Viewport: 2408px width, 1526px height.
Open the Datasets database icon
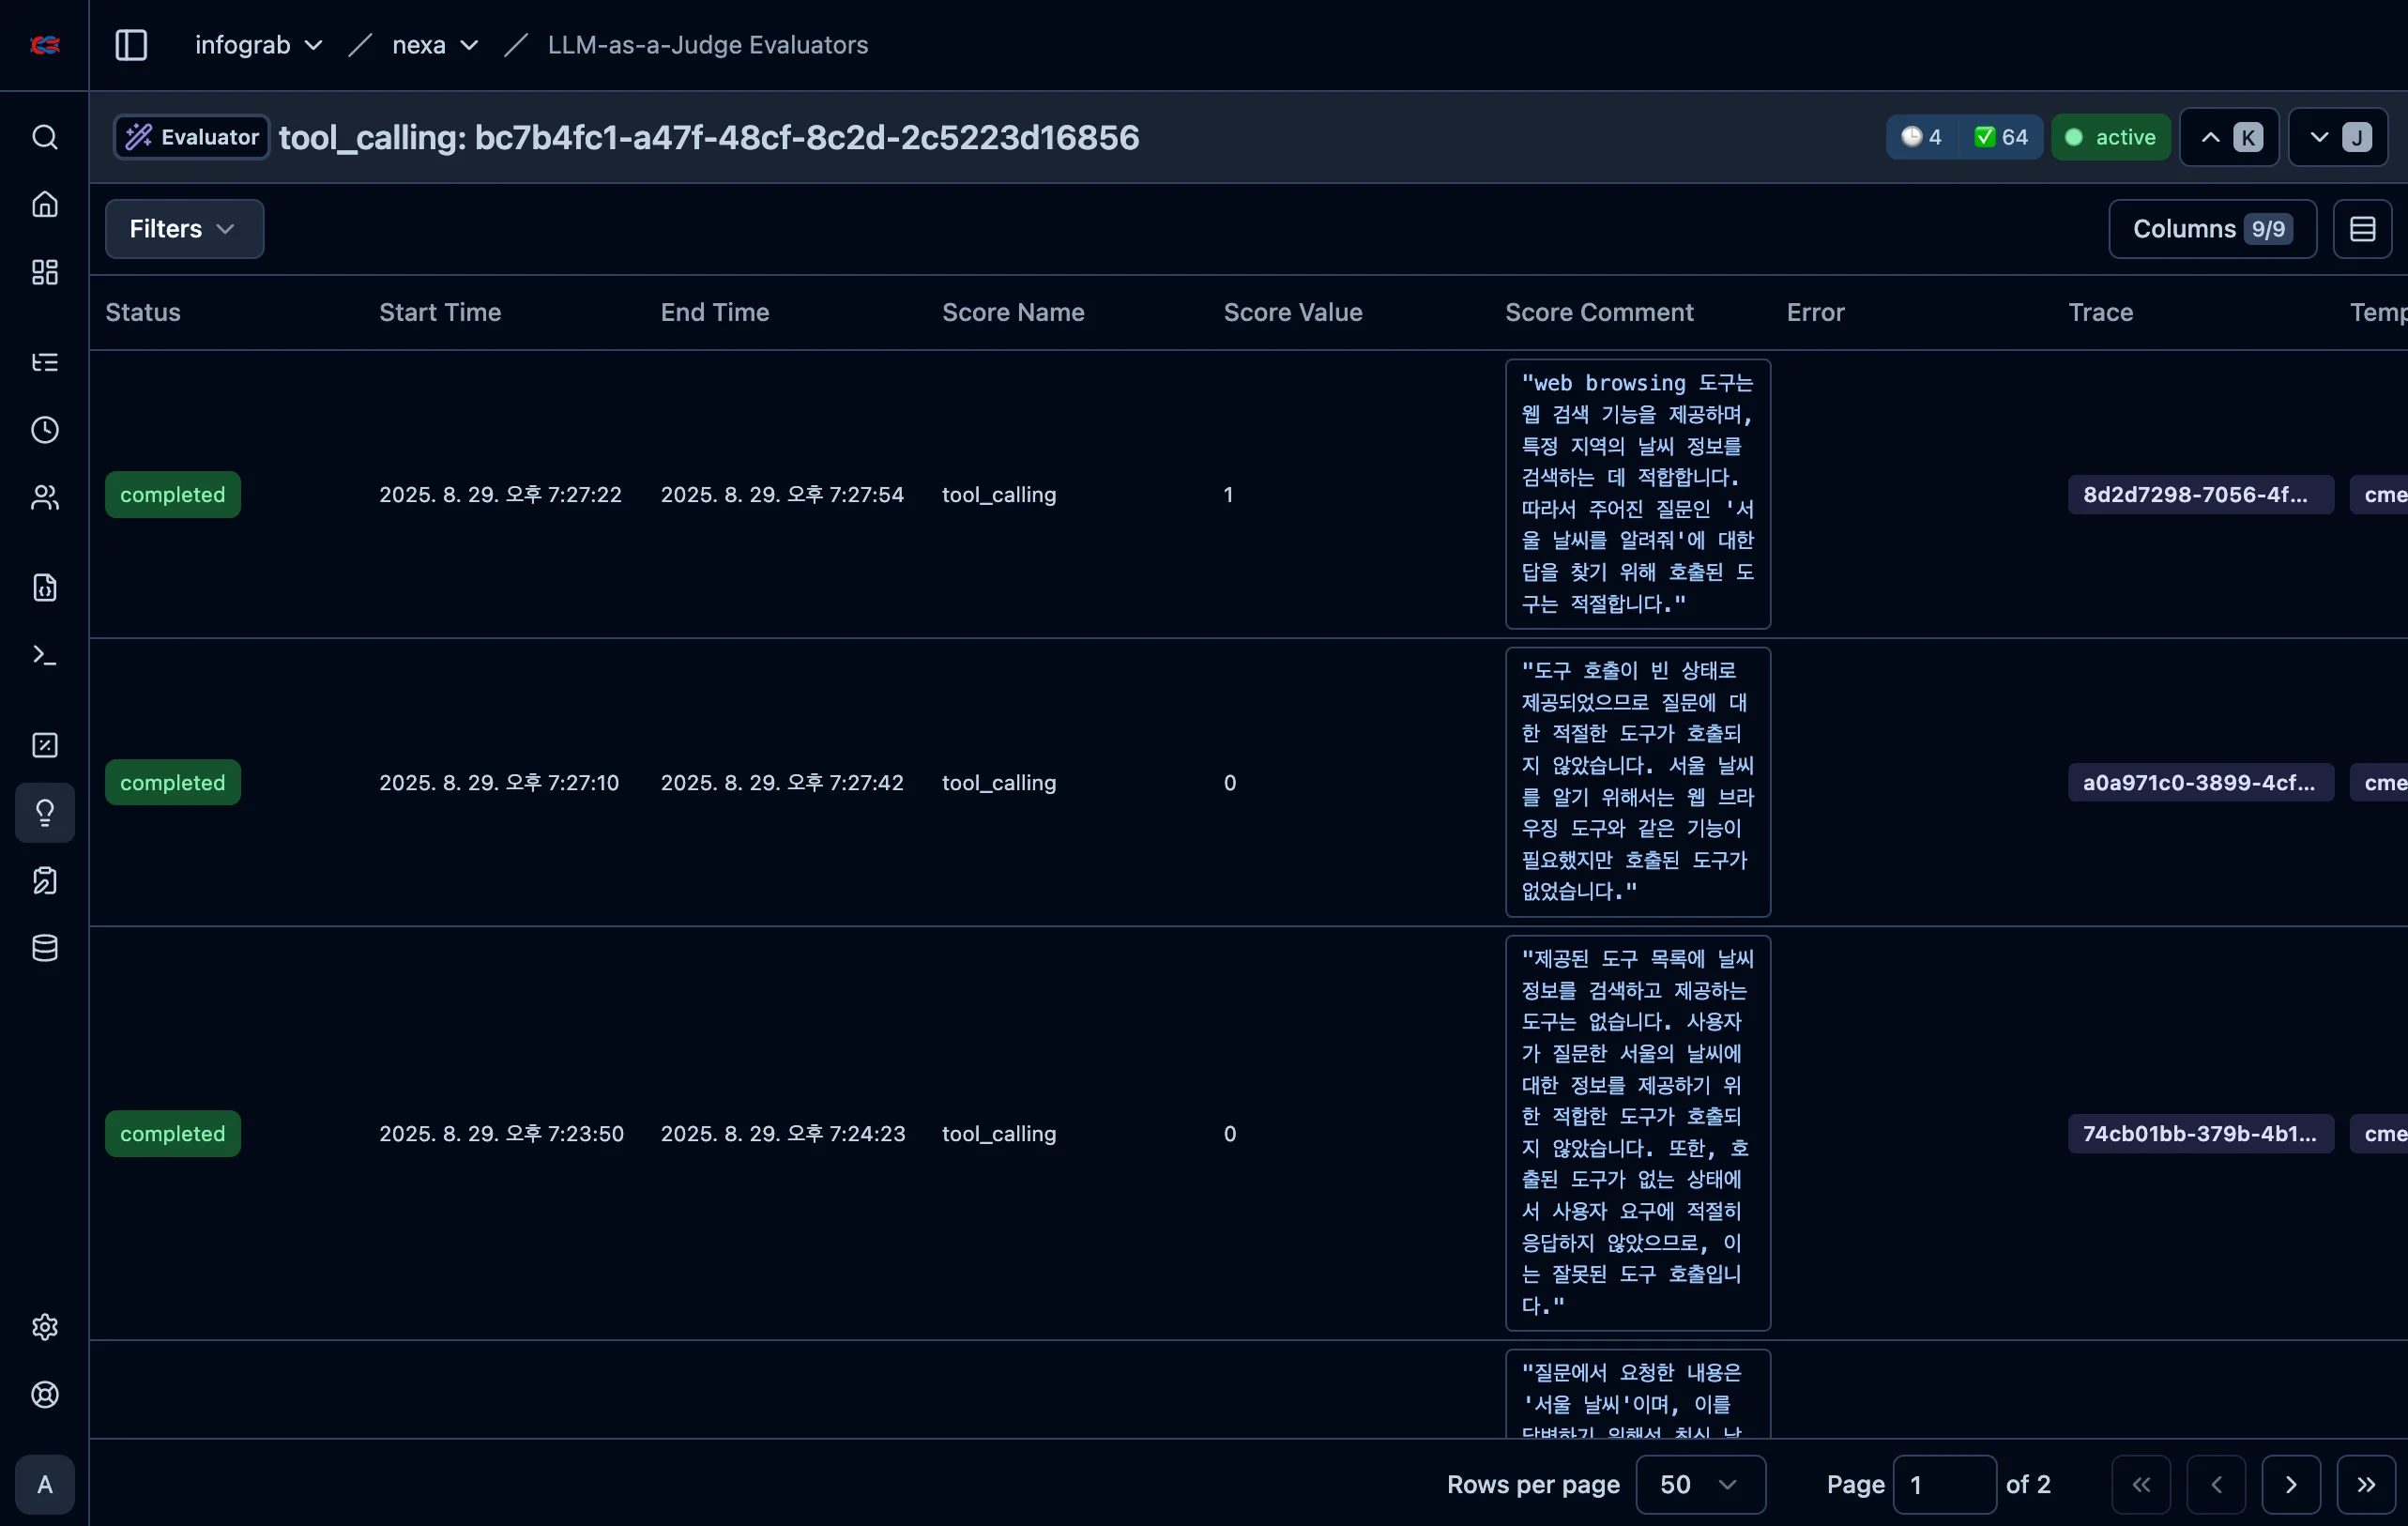[x=45, y=948]
